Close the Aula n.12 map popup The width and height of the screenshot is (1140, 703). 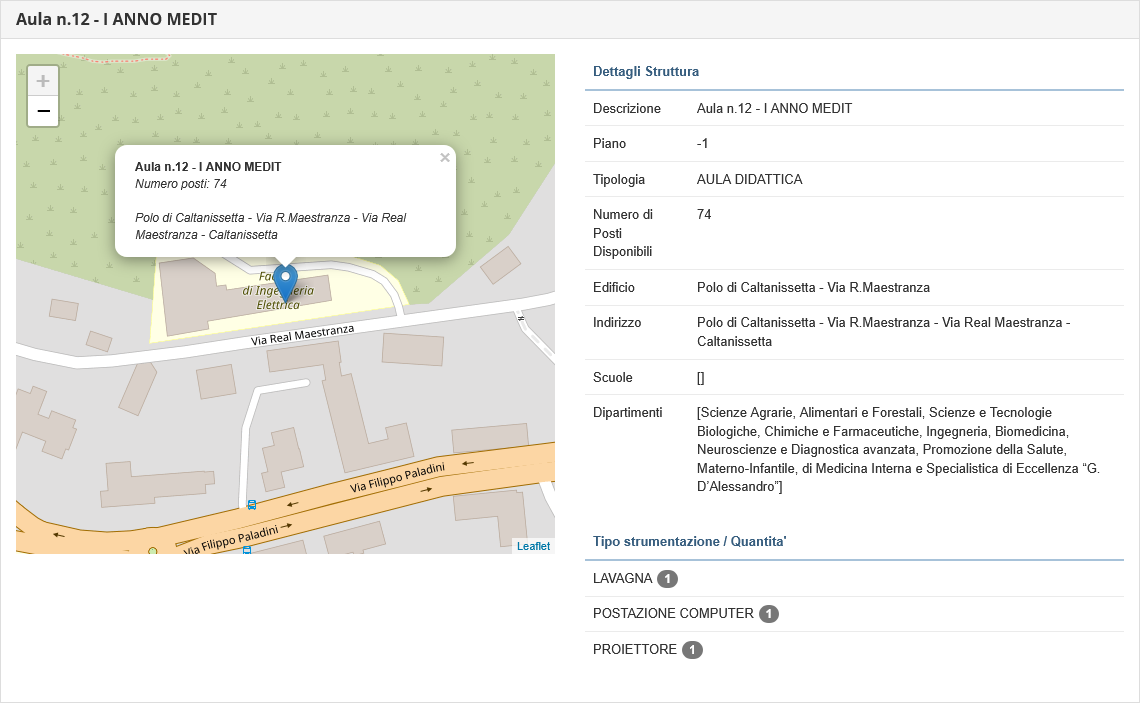445,158
